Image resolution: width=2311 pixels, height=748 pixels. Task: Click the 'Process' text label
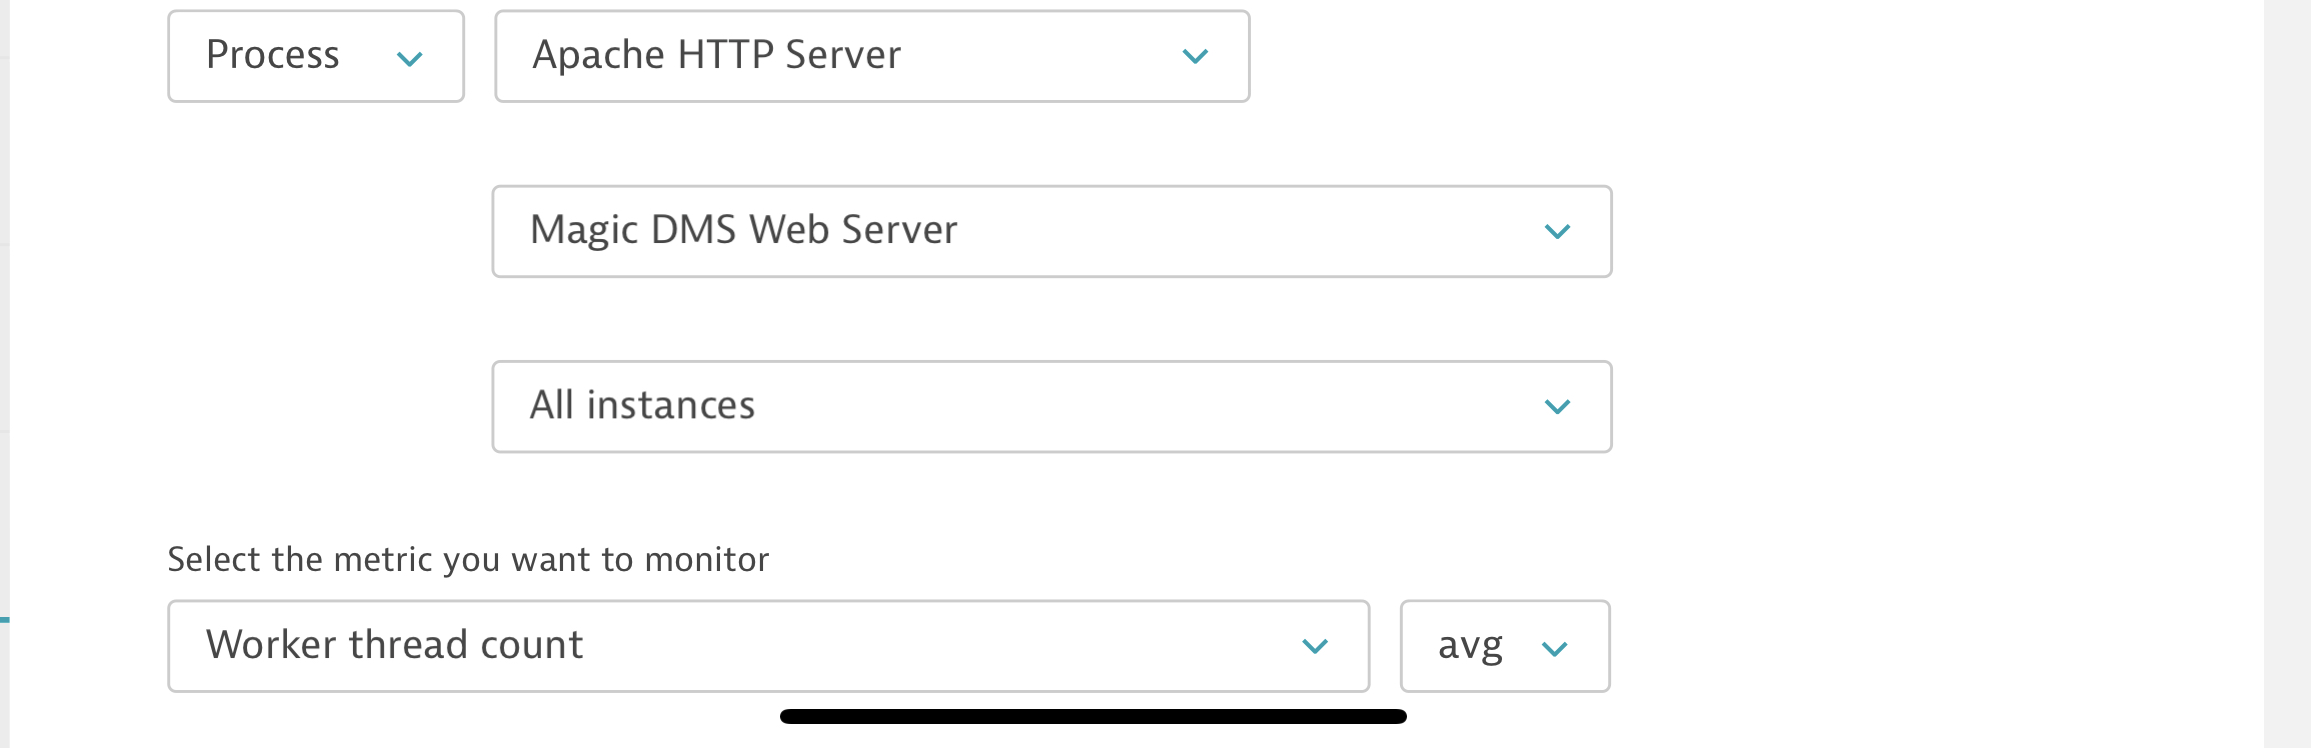pos(272,55)
